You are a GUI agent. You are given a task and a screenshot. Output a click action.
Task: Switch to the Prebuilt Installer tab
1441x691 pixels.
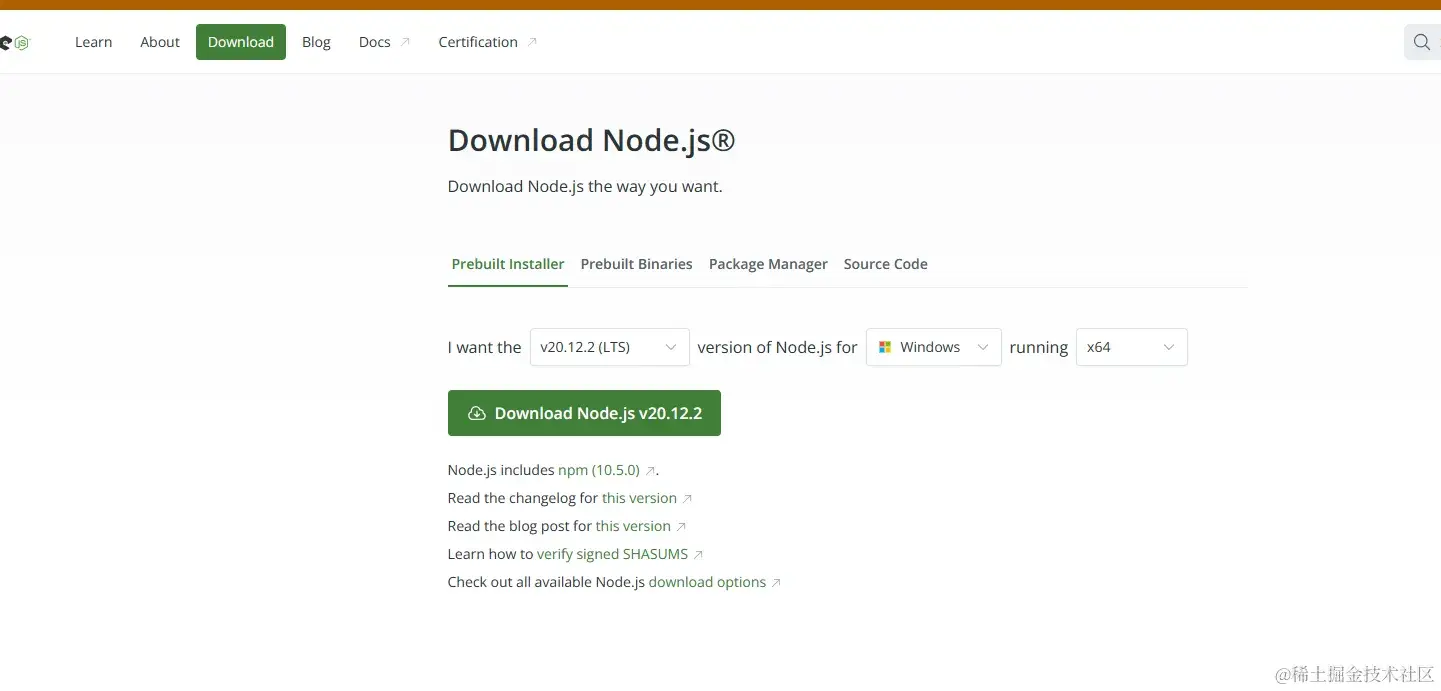[508, 264]
